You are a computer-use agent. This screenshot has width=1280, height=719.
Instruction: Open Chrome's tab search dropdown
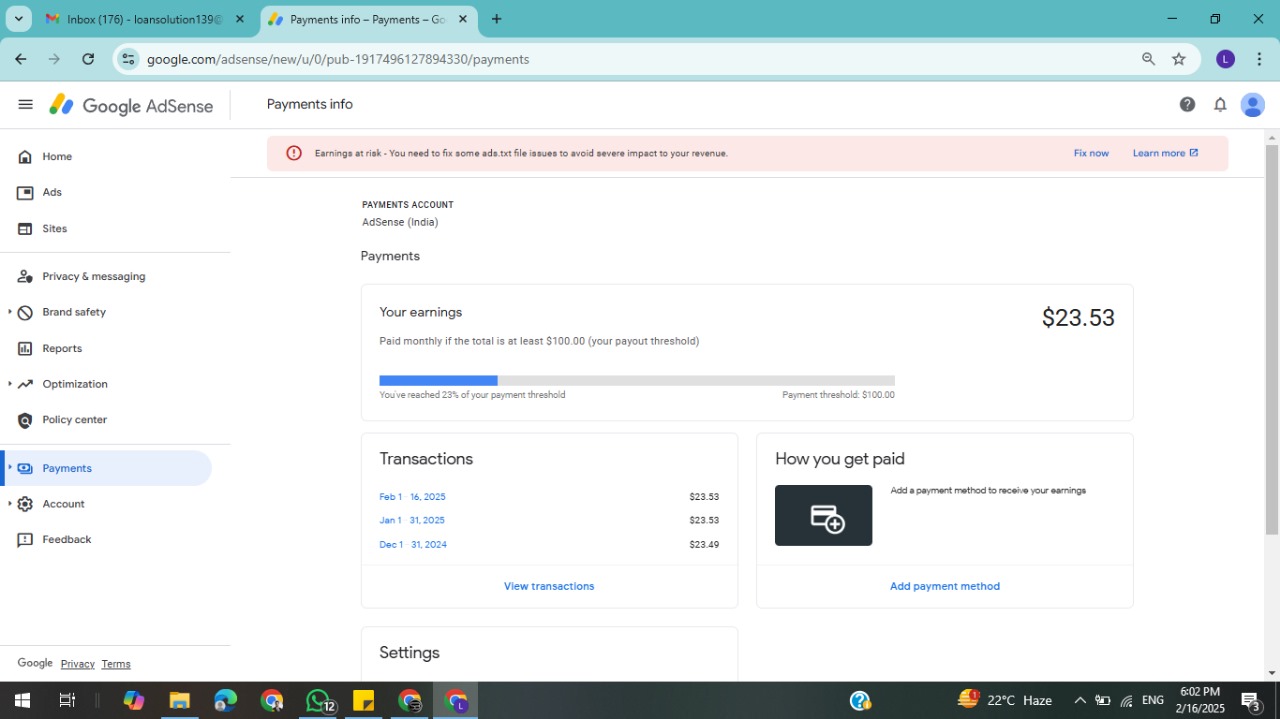pos(19,19)
